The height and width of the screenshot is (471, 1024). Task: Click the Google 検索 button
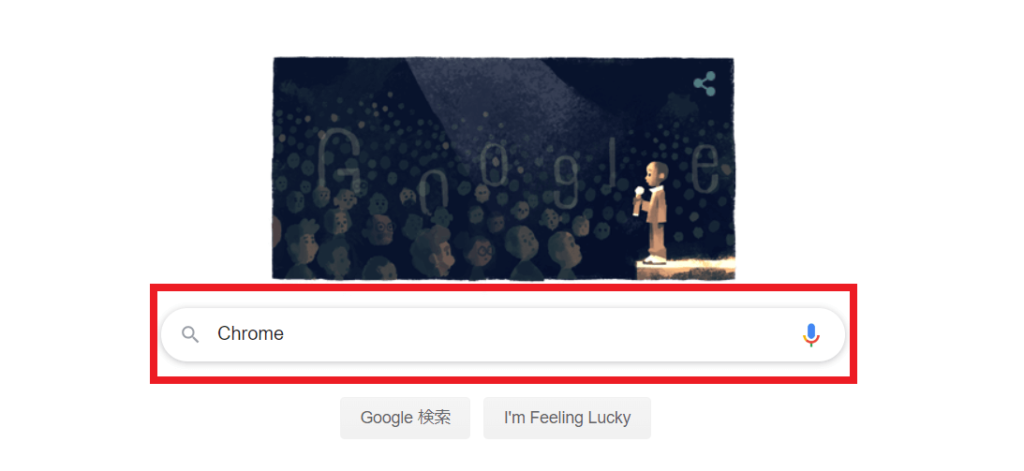click(x=405, y=418)
